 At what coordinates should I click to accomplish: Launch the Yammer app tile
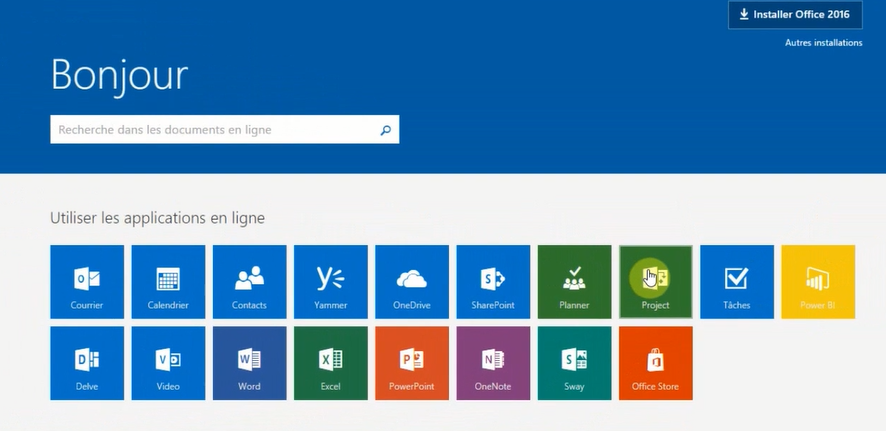click(331, 282)
